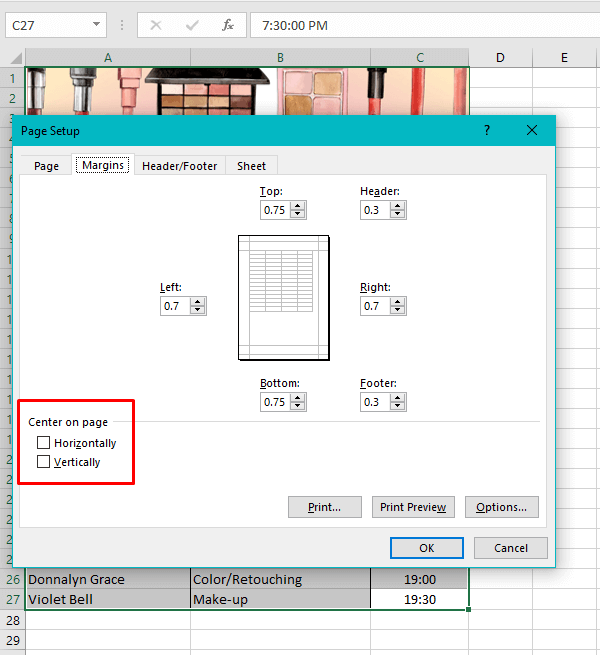The height and width of the screenshot is (655, 600).
Task: Enable Horizontally center on page
Action: 43,443
